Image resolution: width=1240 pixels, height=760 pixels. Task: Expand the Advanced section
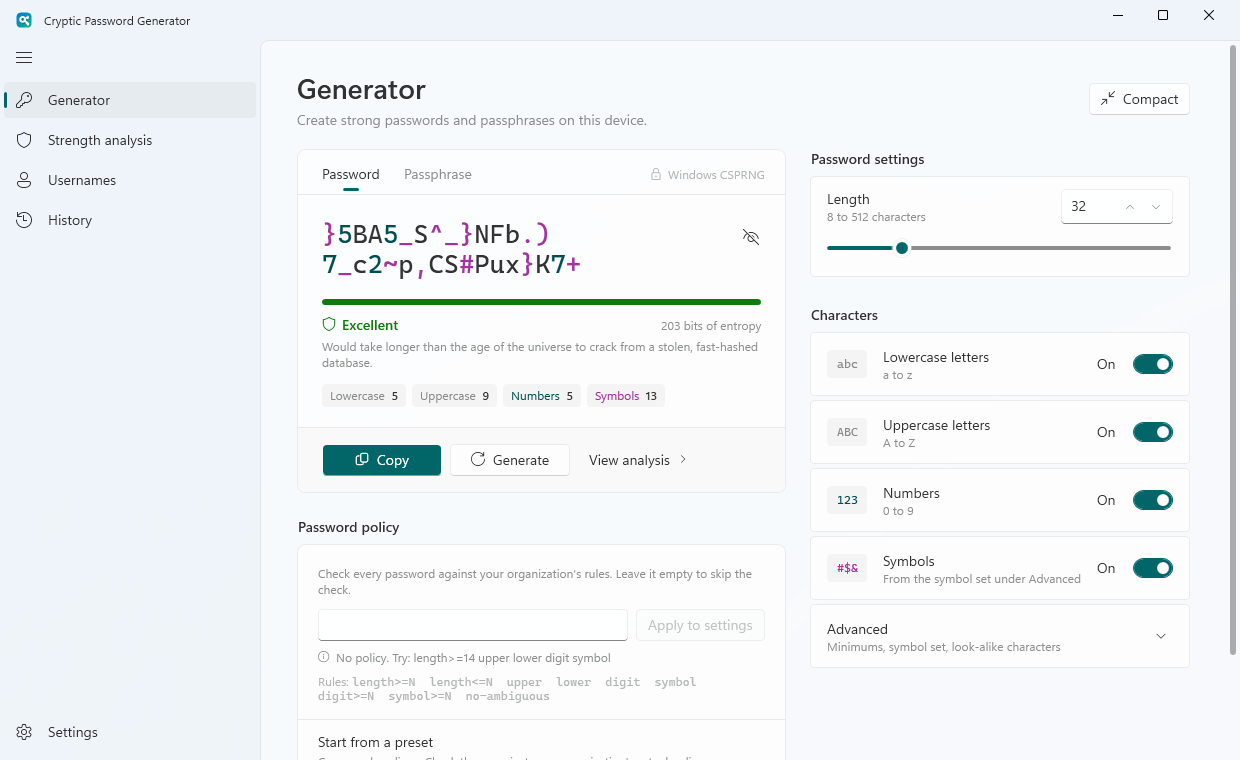[x=1000, y=636]
